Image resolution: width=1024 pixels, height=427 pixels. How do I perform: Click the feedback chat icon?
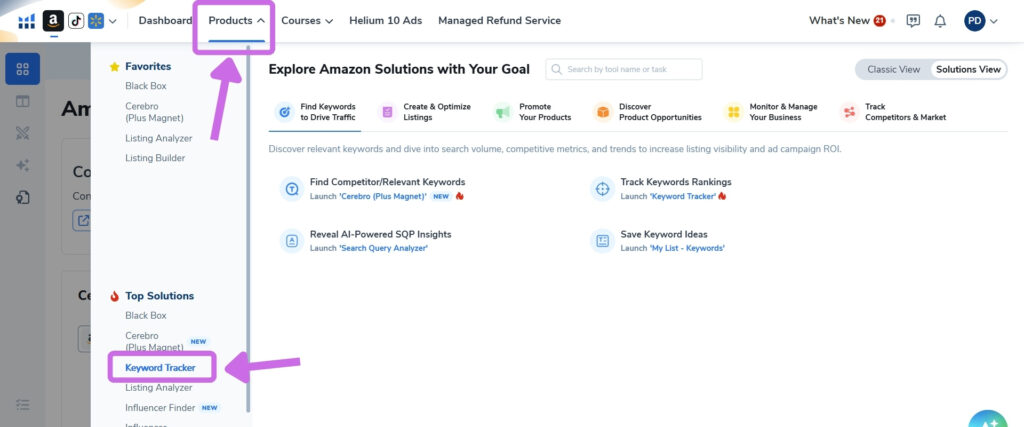click(x=913, y=21)
